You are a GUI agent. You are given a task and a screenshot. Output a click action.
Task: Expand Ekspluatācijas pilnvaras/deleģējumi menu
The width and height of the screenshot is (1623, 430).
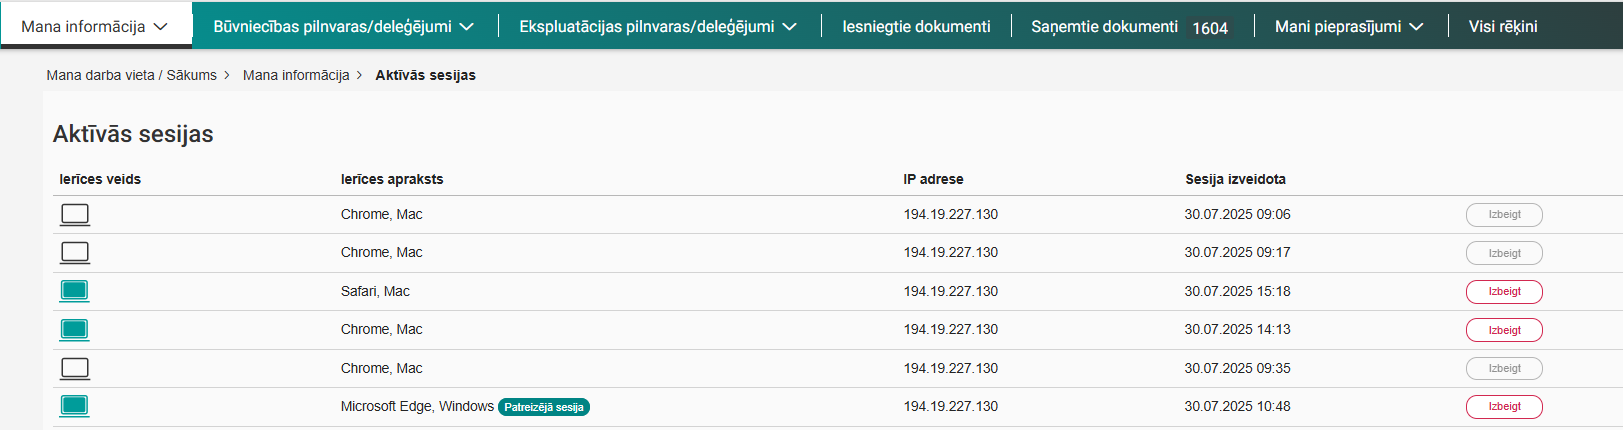point(658,27)
